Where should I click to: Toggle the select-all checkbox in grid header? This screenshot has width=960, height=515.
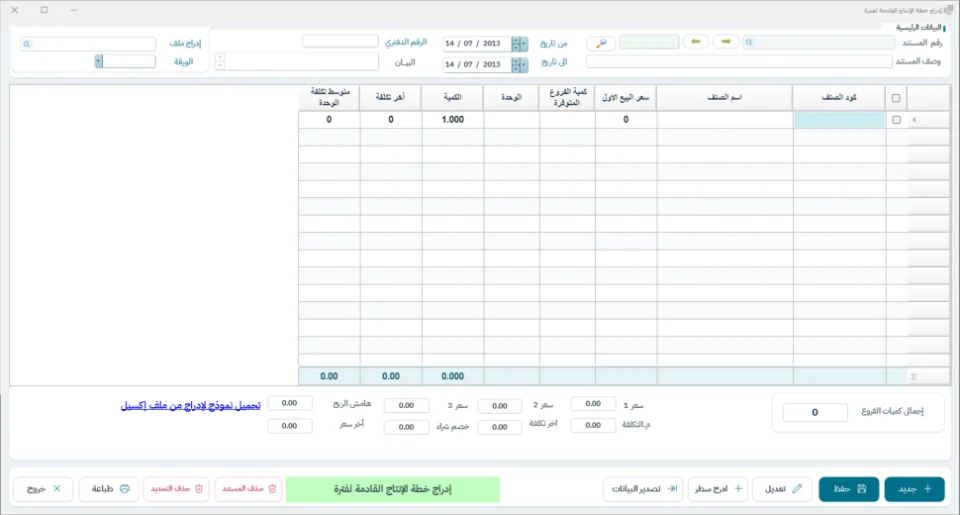[x=896, y=98]
